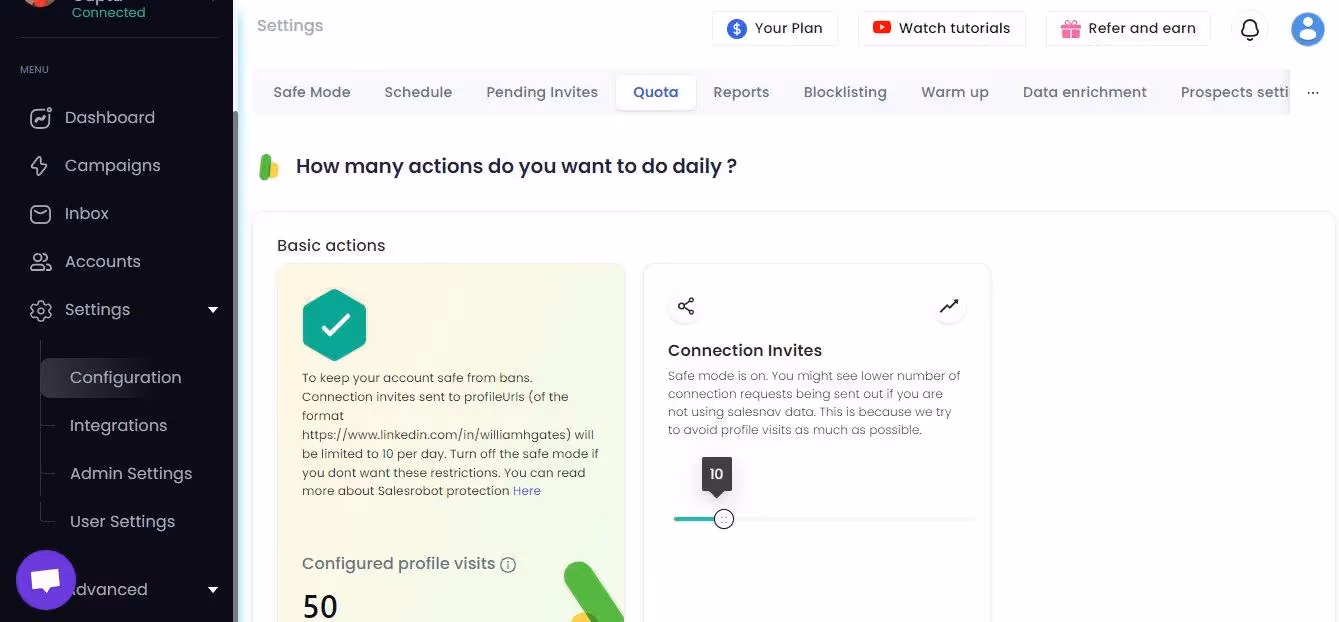The image size is (1339, 622).
Task: Open the chat widget bubble
Action: 45,578
